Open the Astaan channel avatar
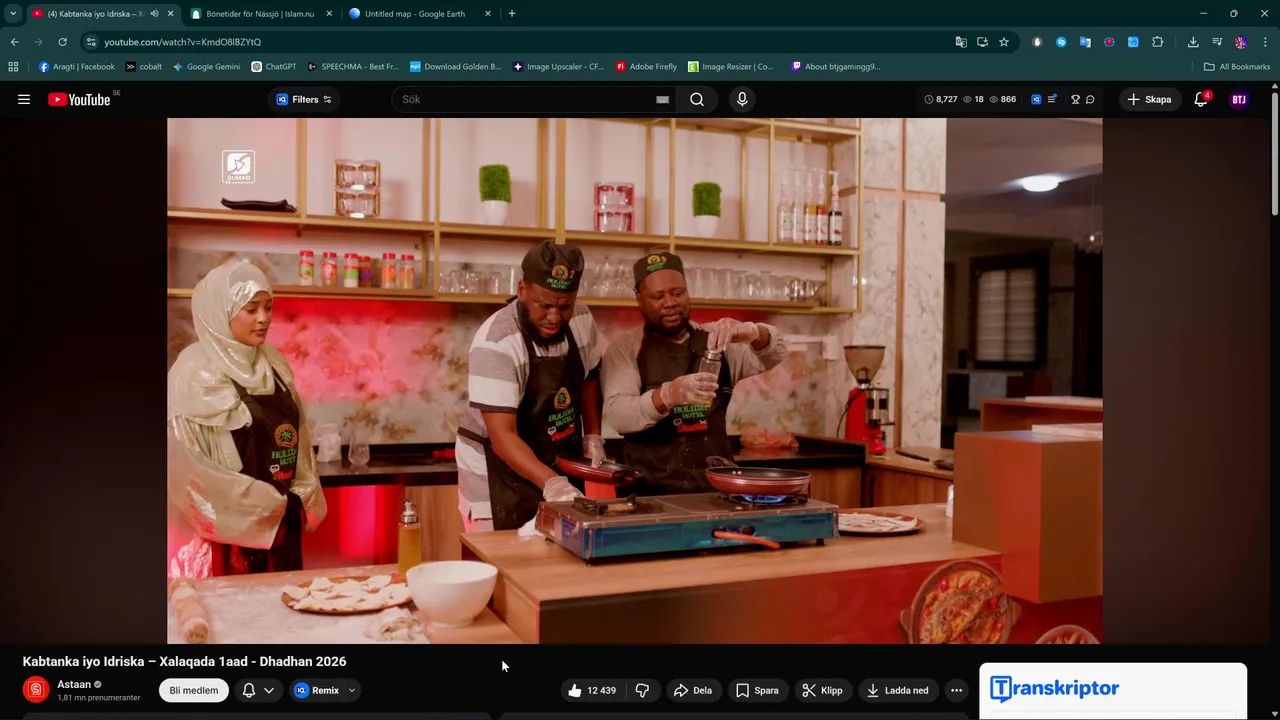Viewport: 1280px width, 720px height. [36, 690]
